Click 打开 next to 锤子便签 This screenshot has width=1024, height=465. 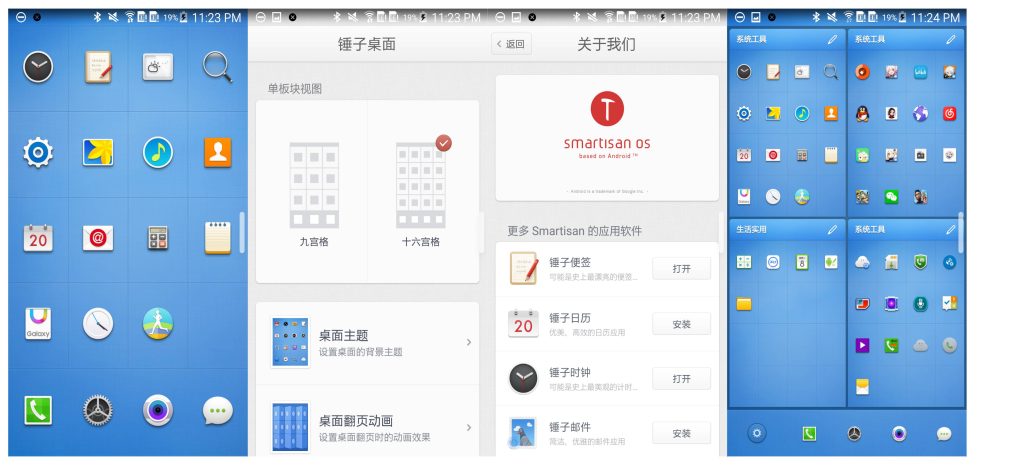[x=681, y=268]
